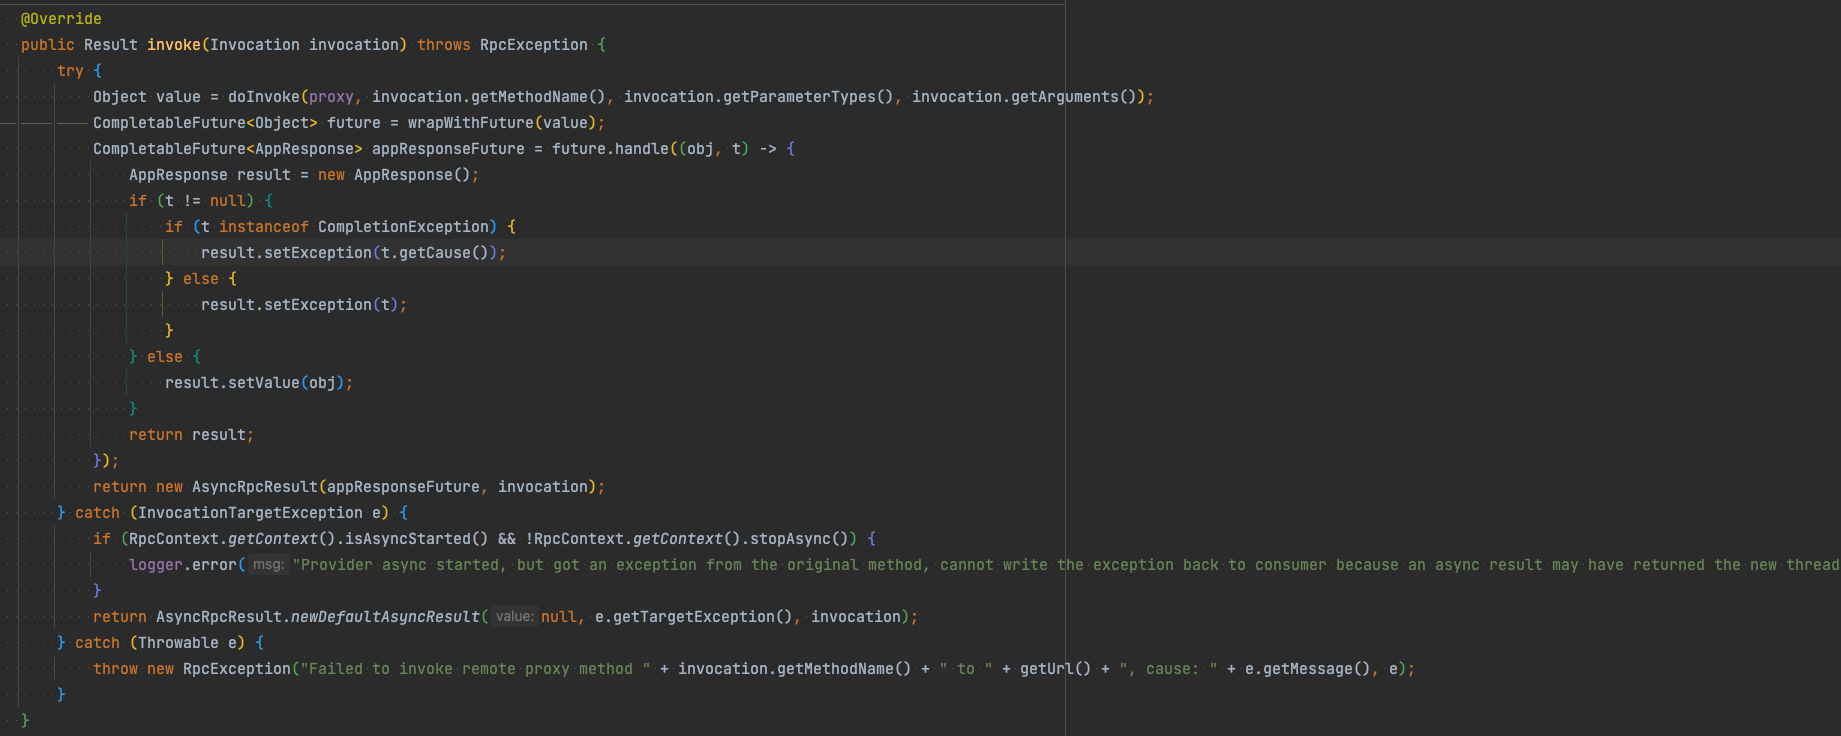Click Throwable in the catch clause
This screenshot has width=1841, height=736.
pyautogui.click(x=178, y=643)
